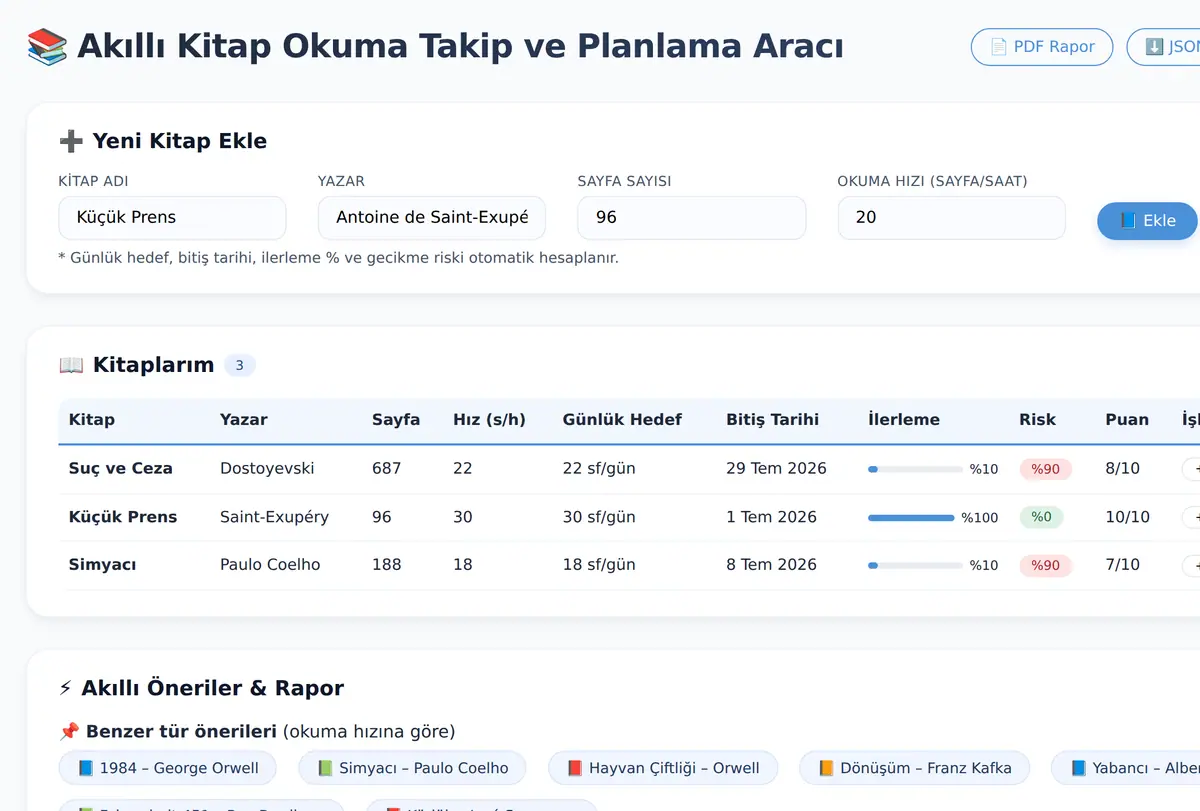Image resolution: width=1200 pixels, height=811 pixels.
Task: Choose the Hayvan Çiftliği – Orwell suggestion chip
Action: pos(663,768)
